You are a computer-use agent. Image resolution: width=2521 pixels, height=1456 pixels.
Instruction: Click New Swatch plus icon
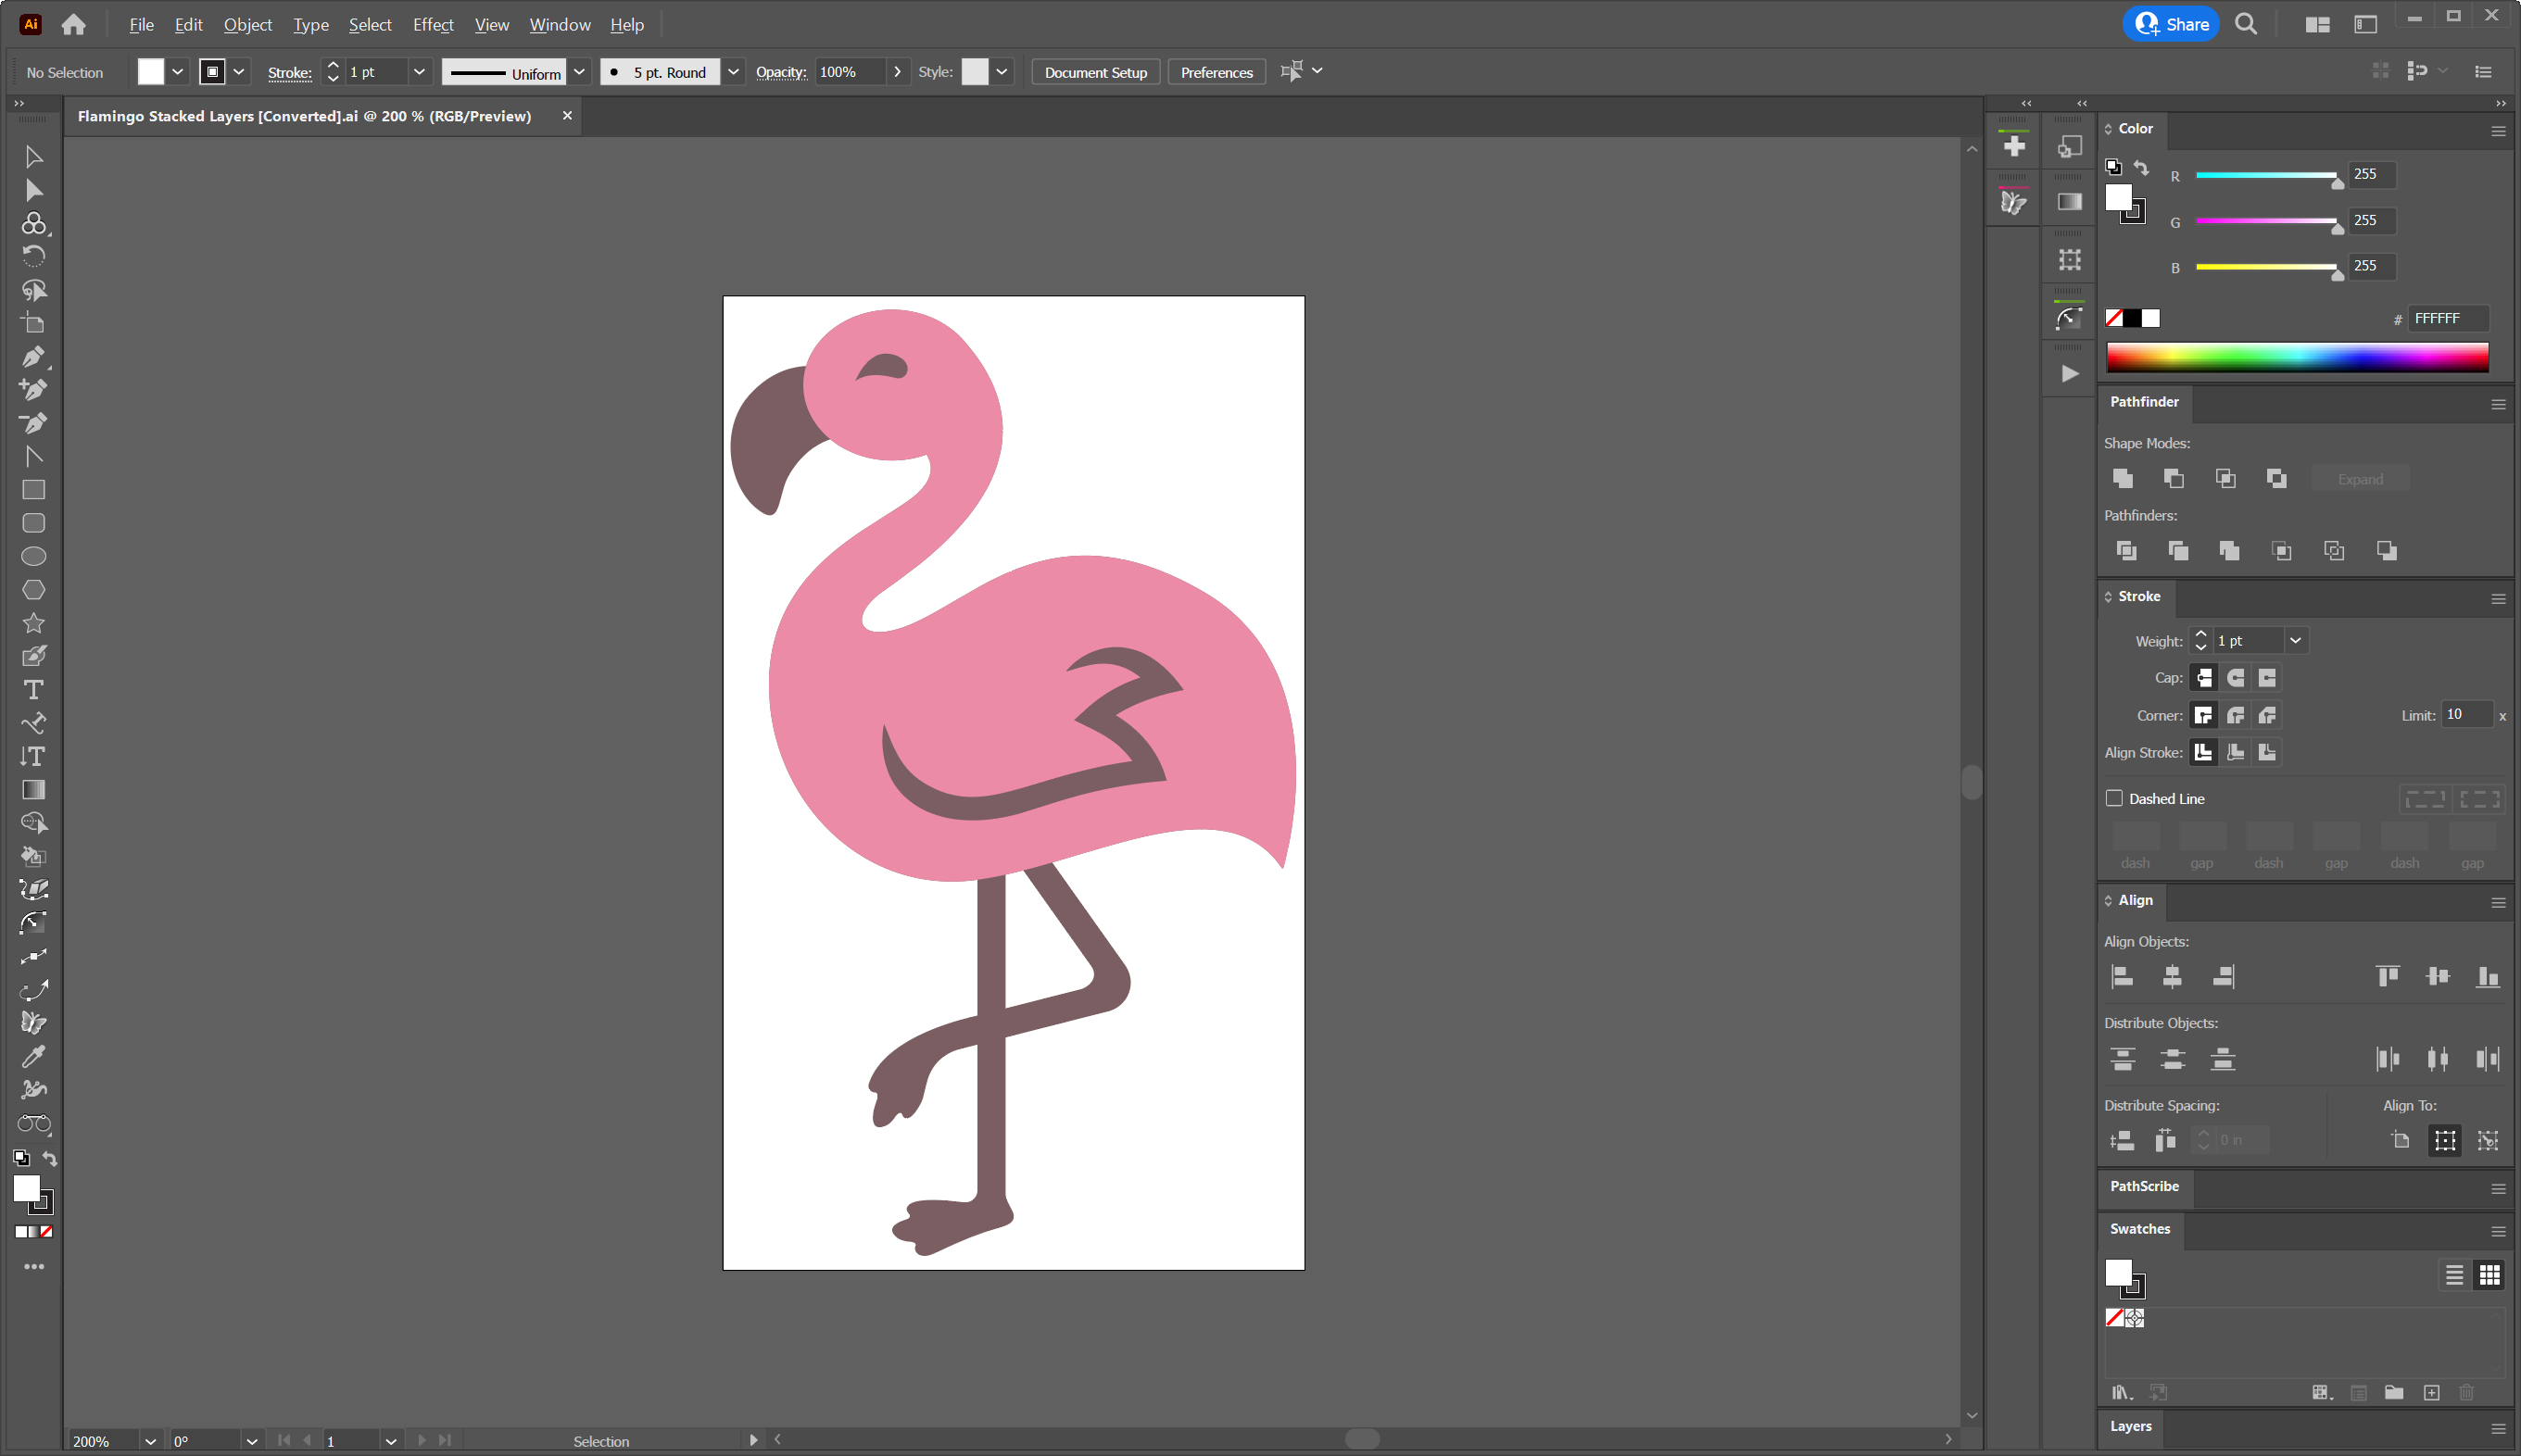[2431, 1393]
